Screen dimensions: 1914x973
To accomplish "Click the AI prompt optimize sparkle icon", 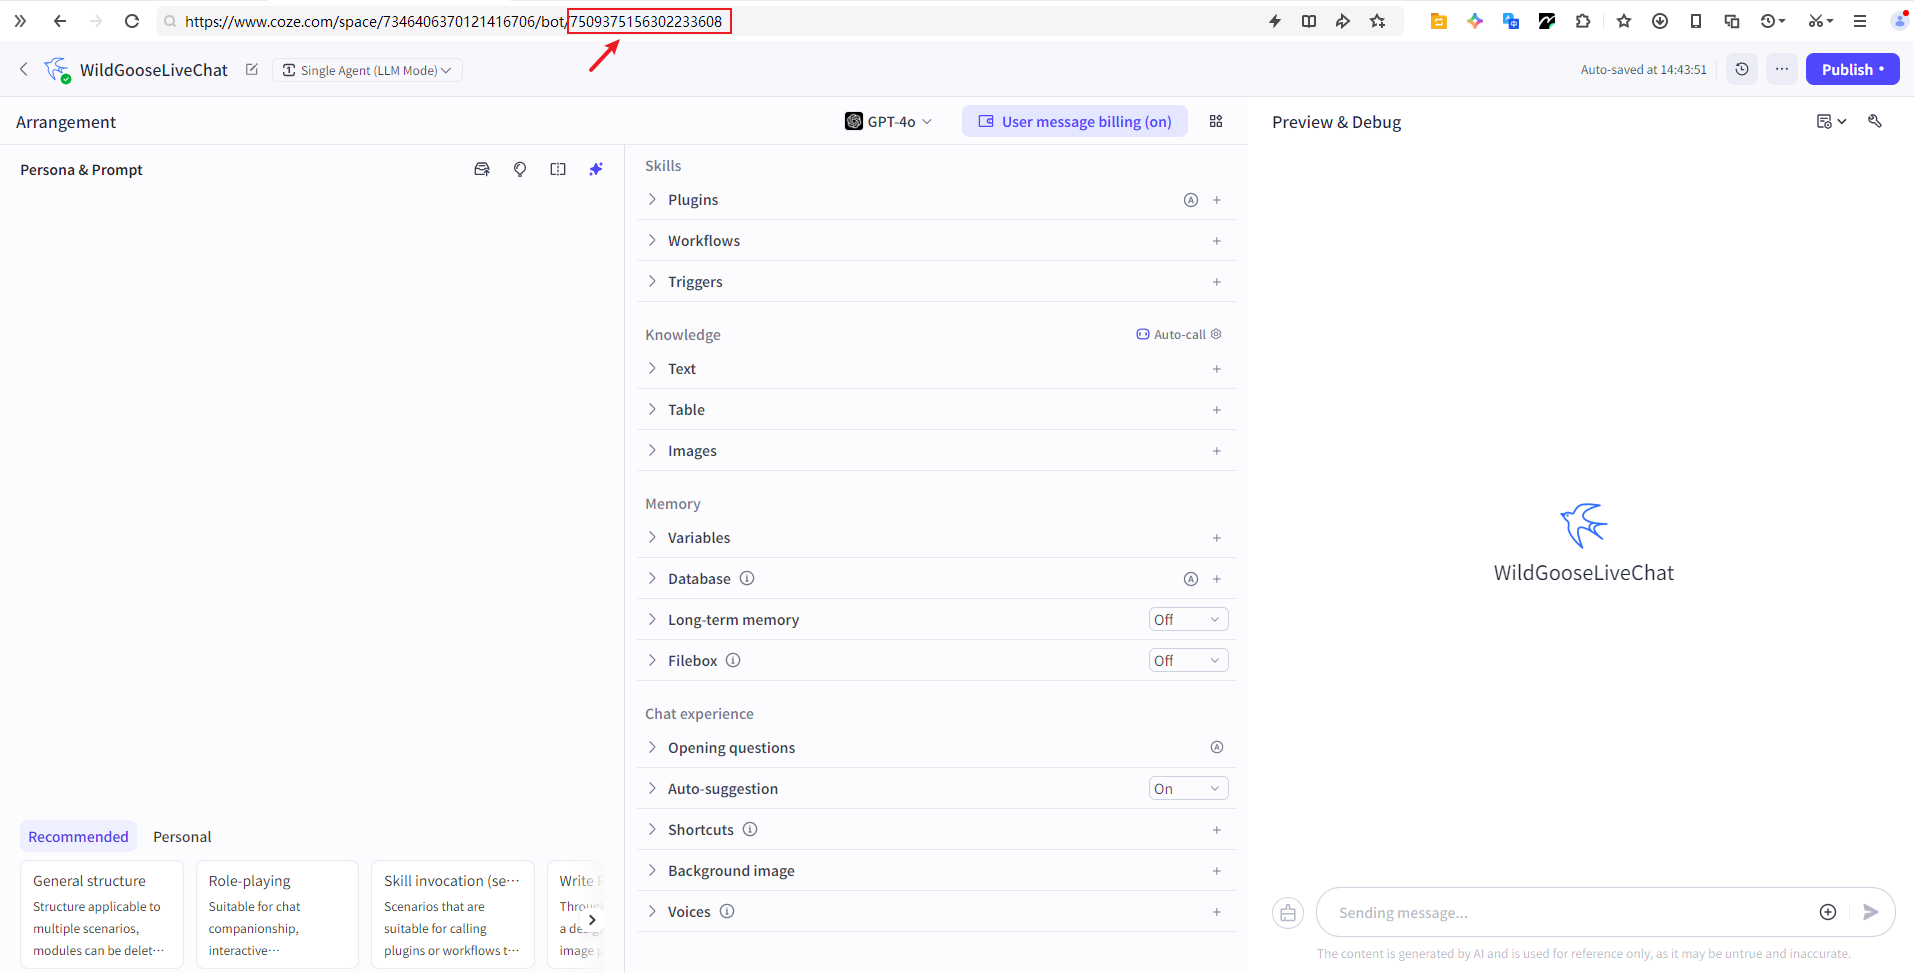I will tap(596, 169).
